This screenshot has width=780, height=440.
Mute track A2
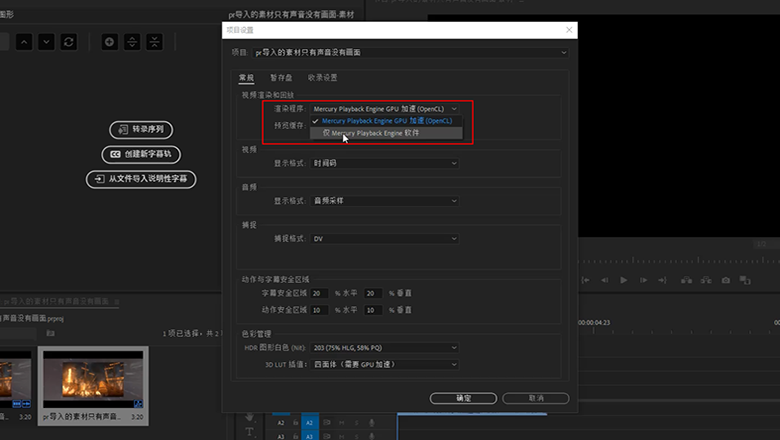[342, 423]
